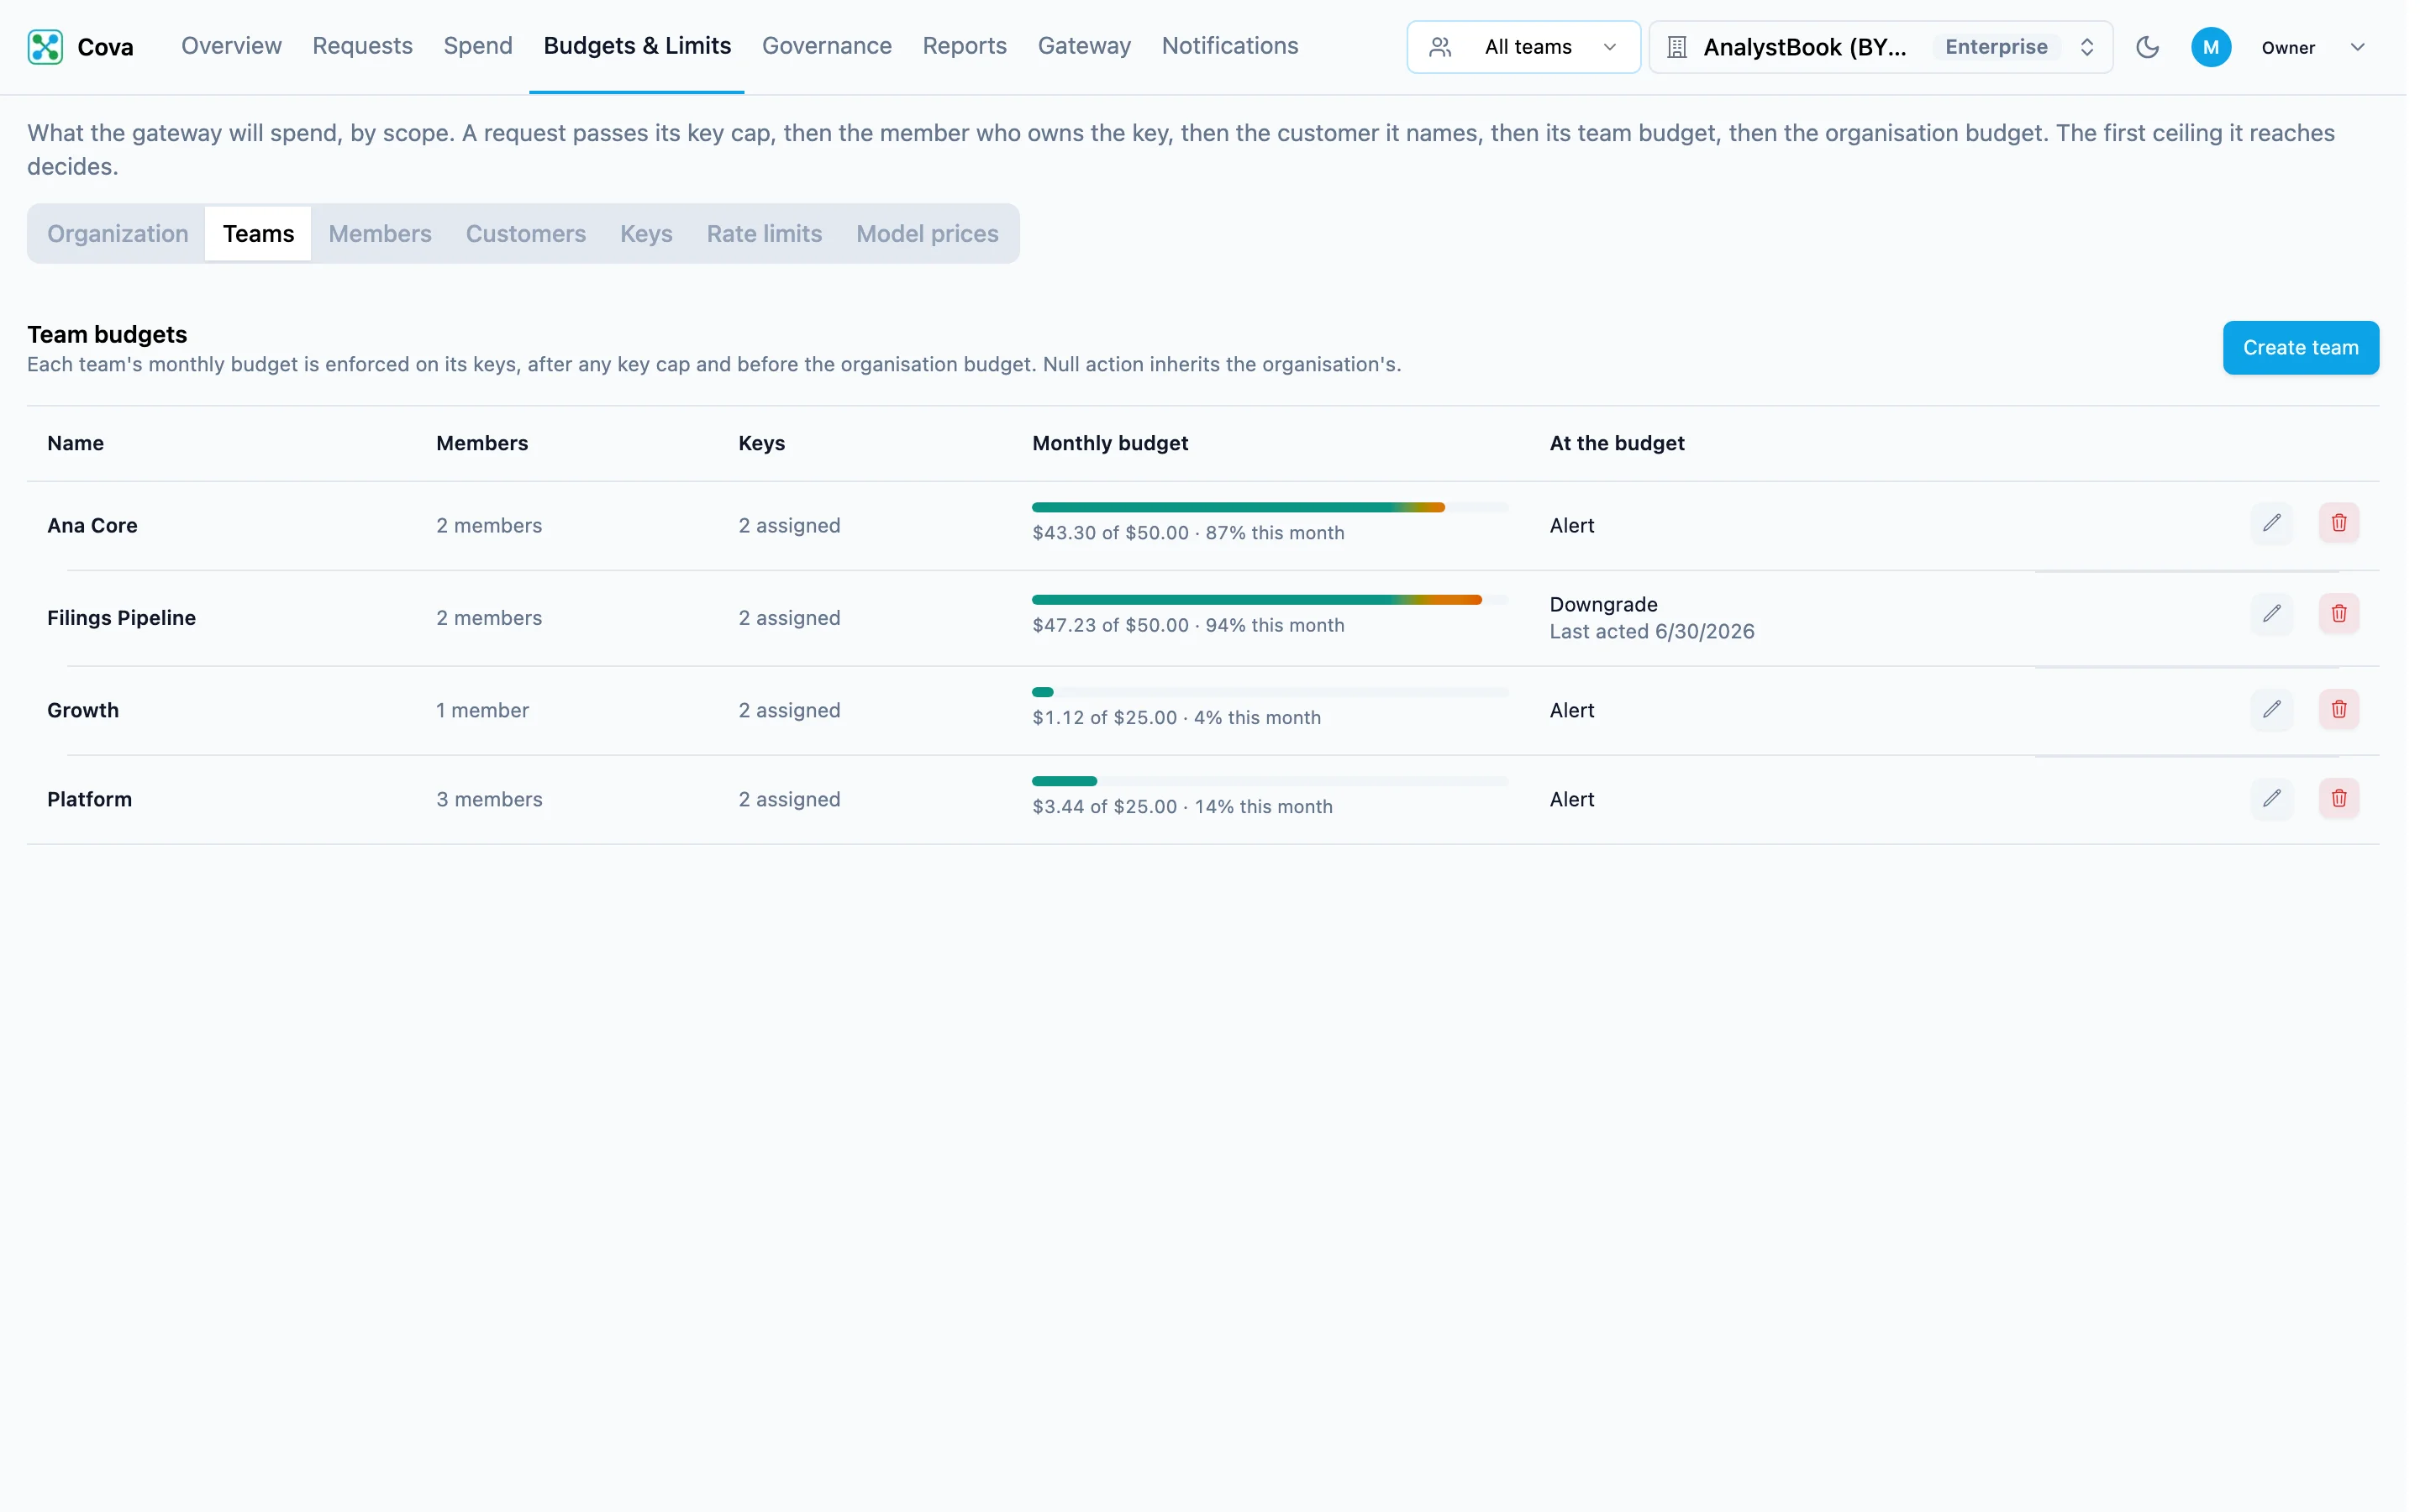Edit the Platform team
This screenshot has height=1512, width=2420.
coord(2271,799)
